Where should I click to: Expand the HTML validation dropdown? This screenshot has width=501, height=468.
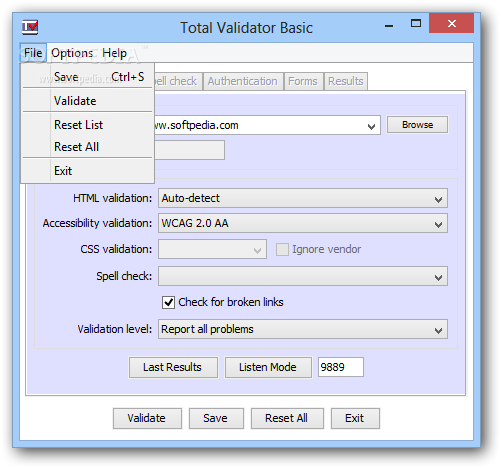click(303, 198)
